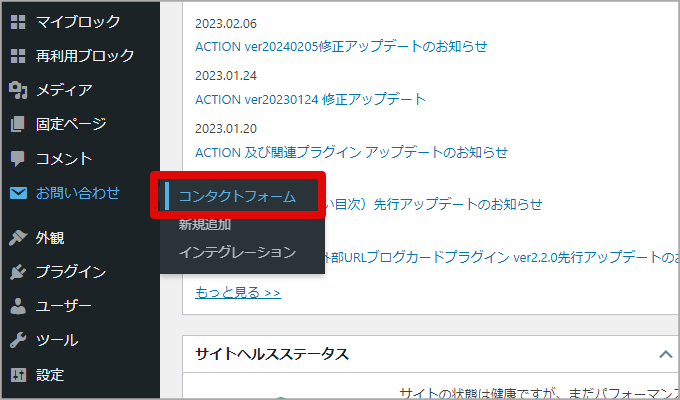Click the date 2023.01.24
This screenshot has width=680, height=400.
coord(226,76)
